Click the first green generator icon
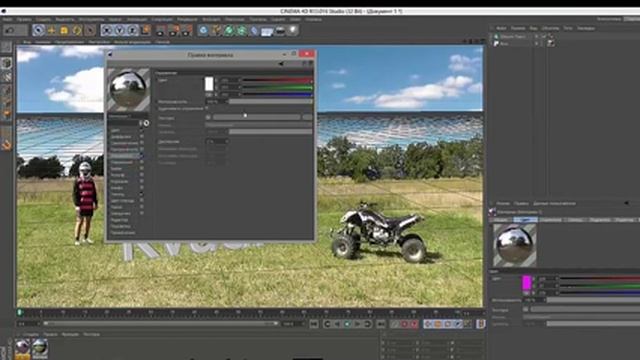The height and width of the screenshot is (360, 640). 229,30
